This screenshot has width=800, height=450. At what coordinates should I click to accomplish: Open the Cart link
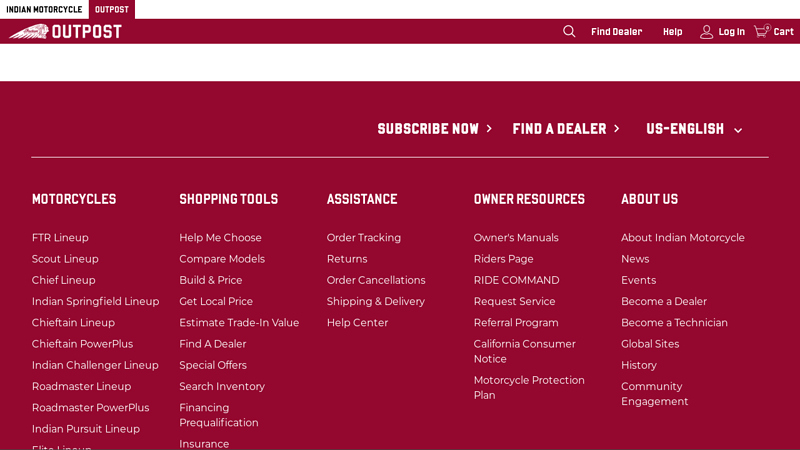[783, 32]
